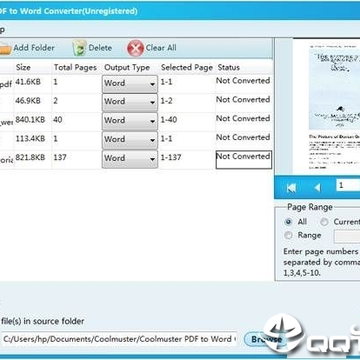Image resolution: width=360 pixels, height=360 pixels.
Task: Select the 821.8KB size cell
Action: pos(30,157)
